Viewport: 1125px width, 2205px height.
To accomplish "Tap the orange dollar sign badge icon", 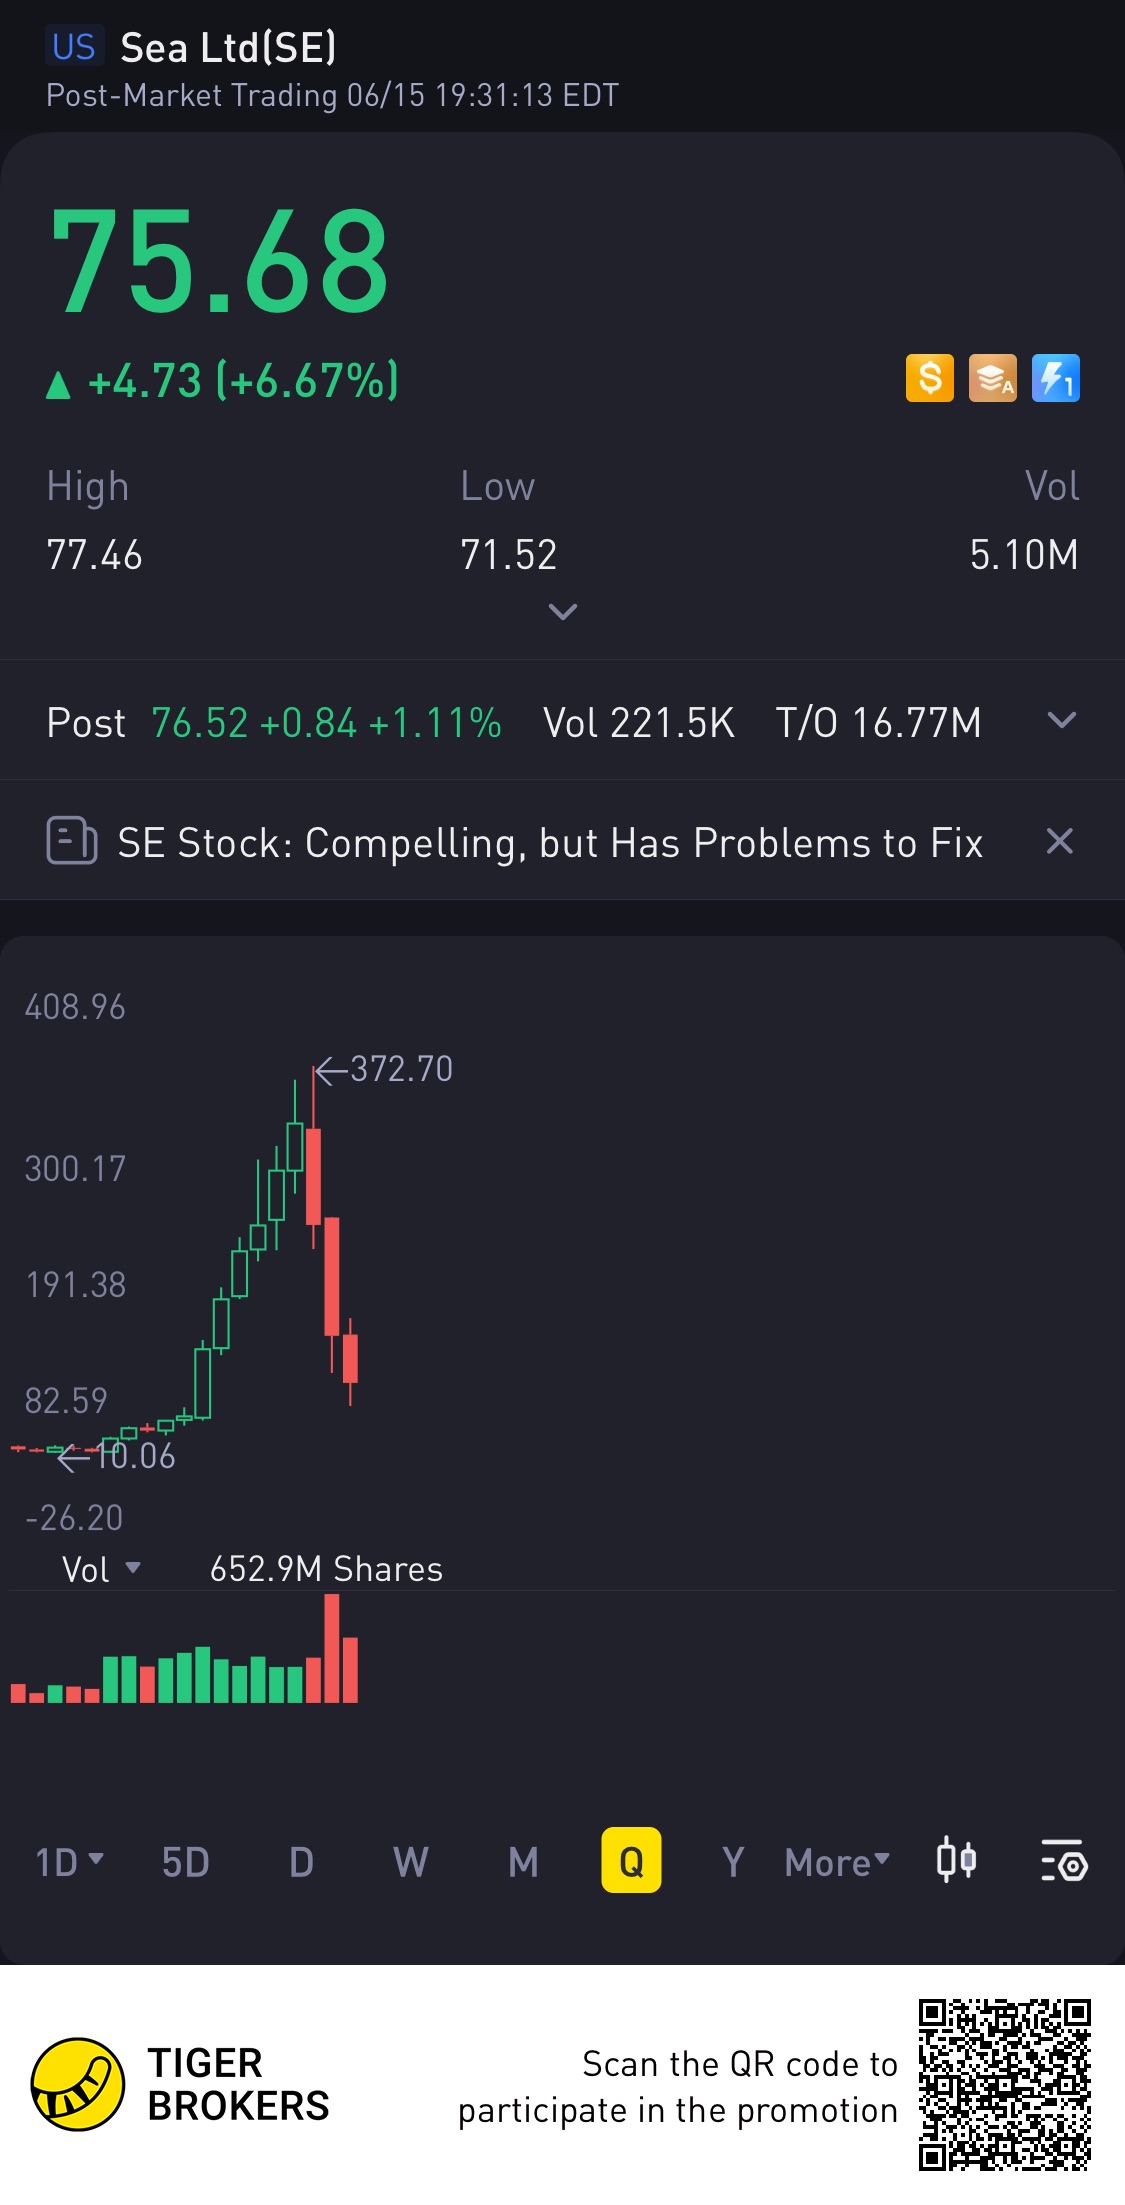I will pyautogui.click(x=929, y=378).
